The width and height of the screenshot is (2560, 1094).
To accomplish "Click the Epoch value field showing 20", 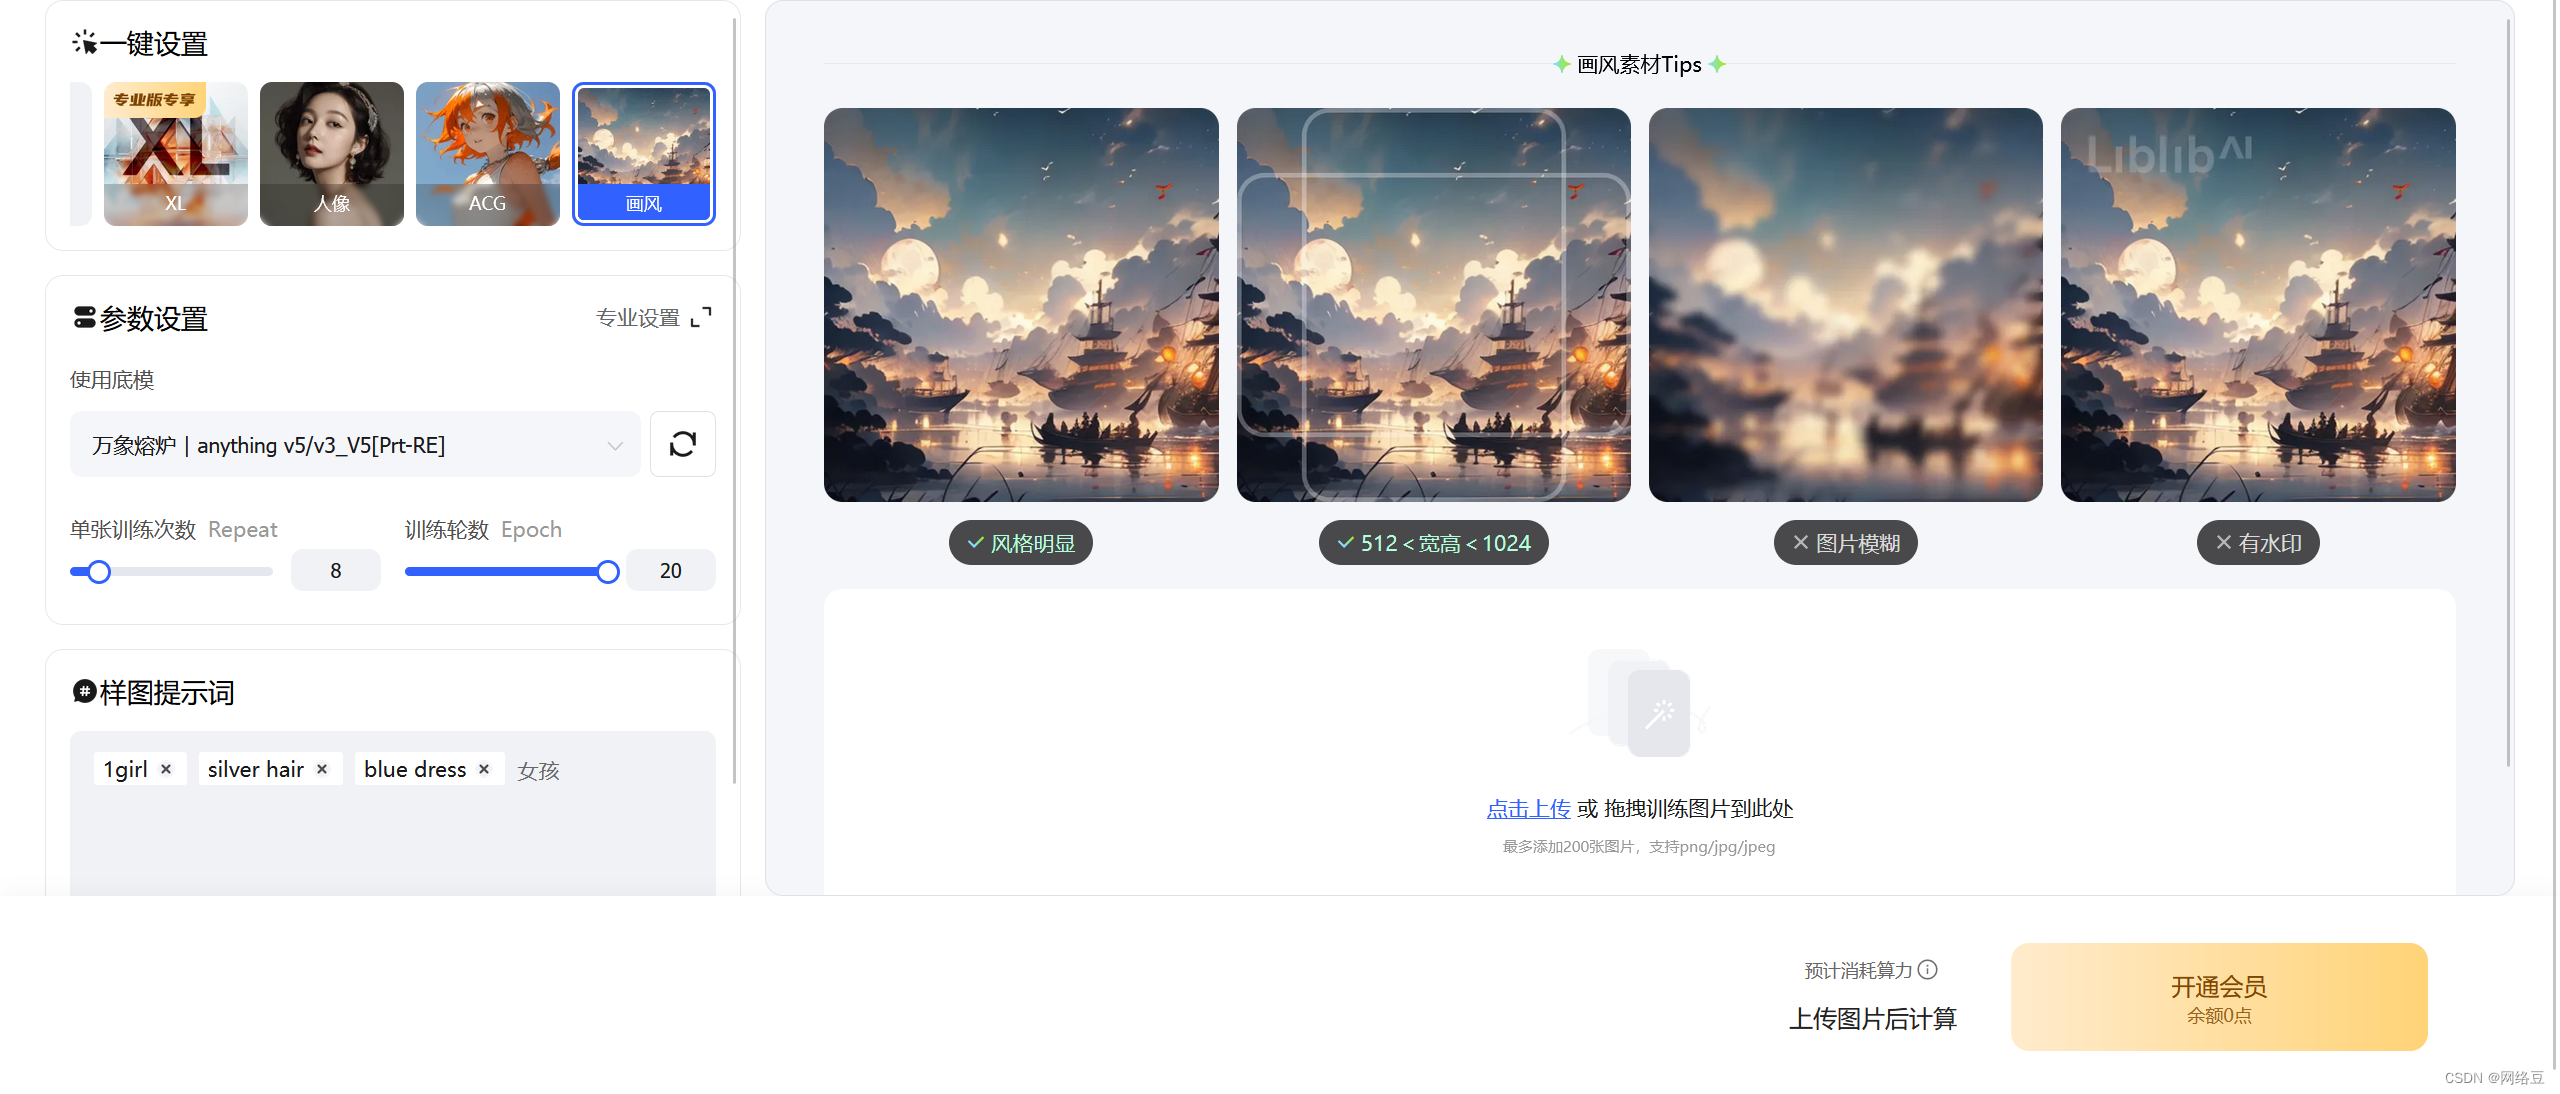I will 670,570.
